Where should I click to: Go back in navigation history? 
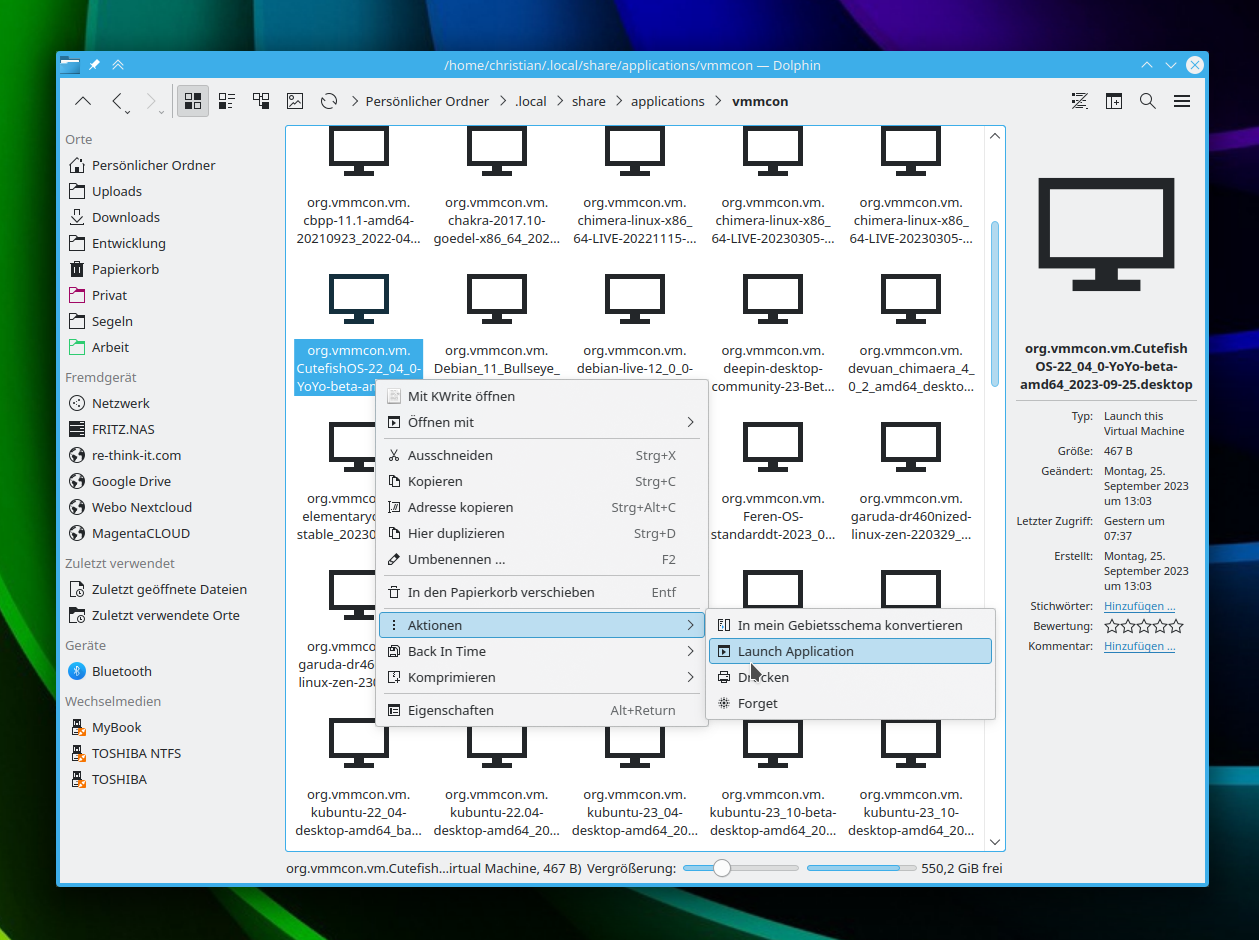[118, 101]
